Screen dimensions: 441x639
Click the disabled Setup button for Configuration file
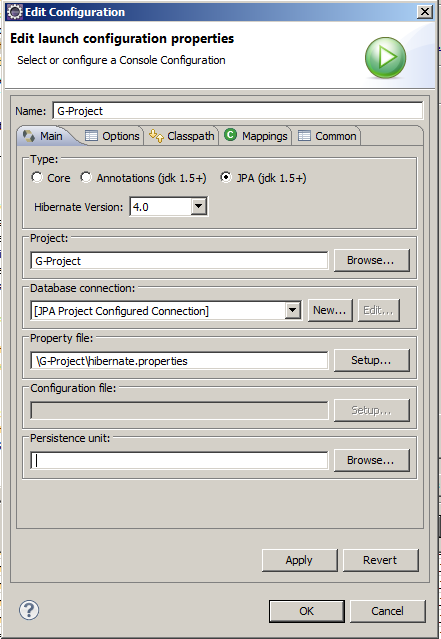[x=371, y=410]
